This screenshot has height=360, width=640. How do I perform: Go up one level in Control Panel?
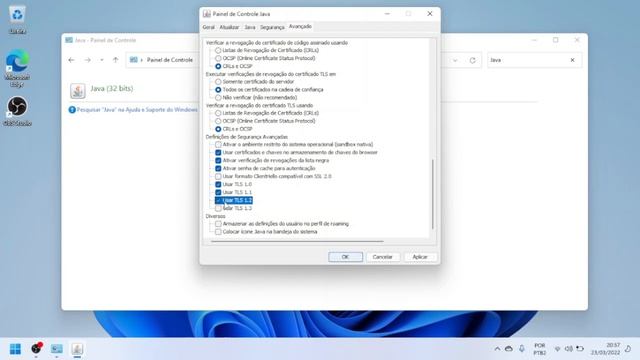(x=116, y=60)
